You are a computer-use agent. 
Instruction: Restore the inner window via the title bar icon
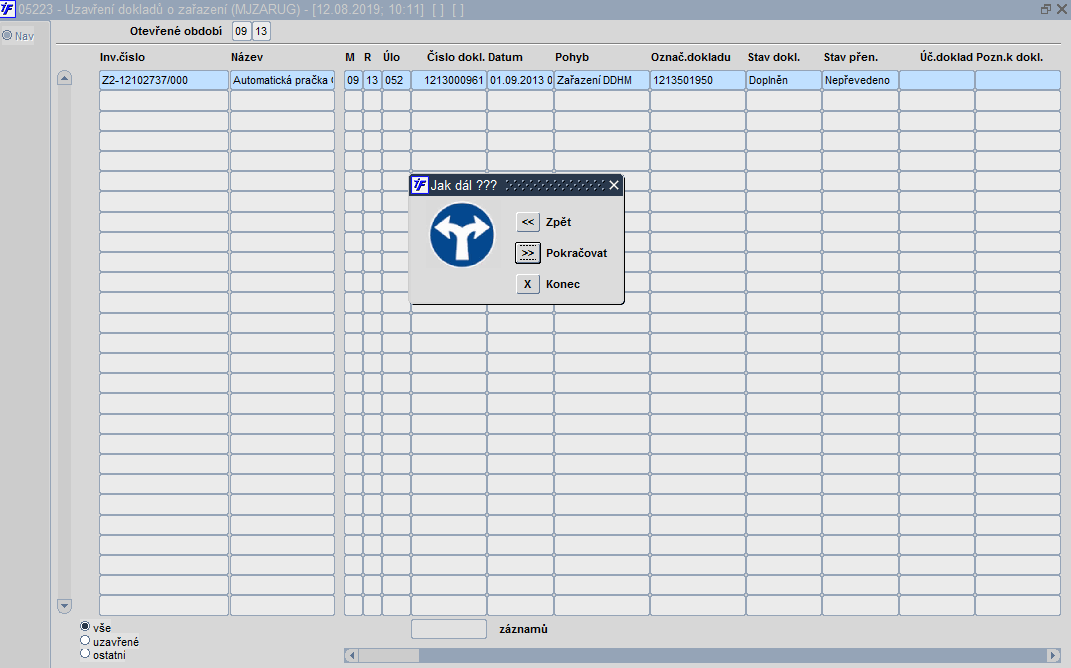1045,10
